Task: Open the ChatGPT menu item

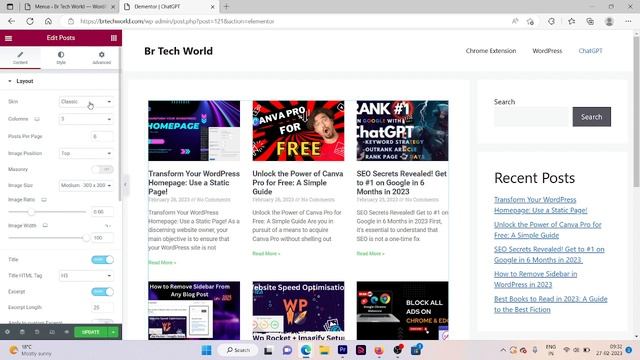Action: [590, 51]
